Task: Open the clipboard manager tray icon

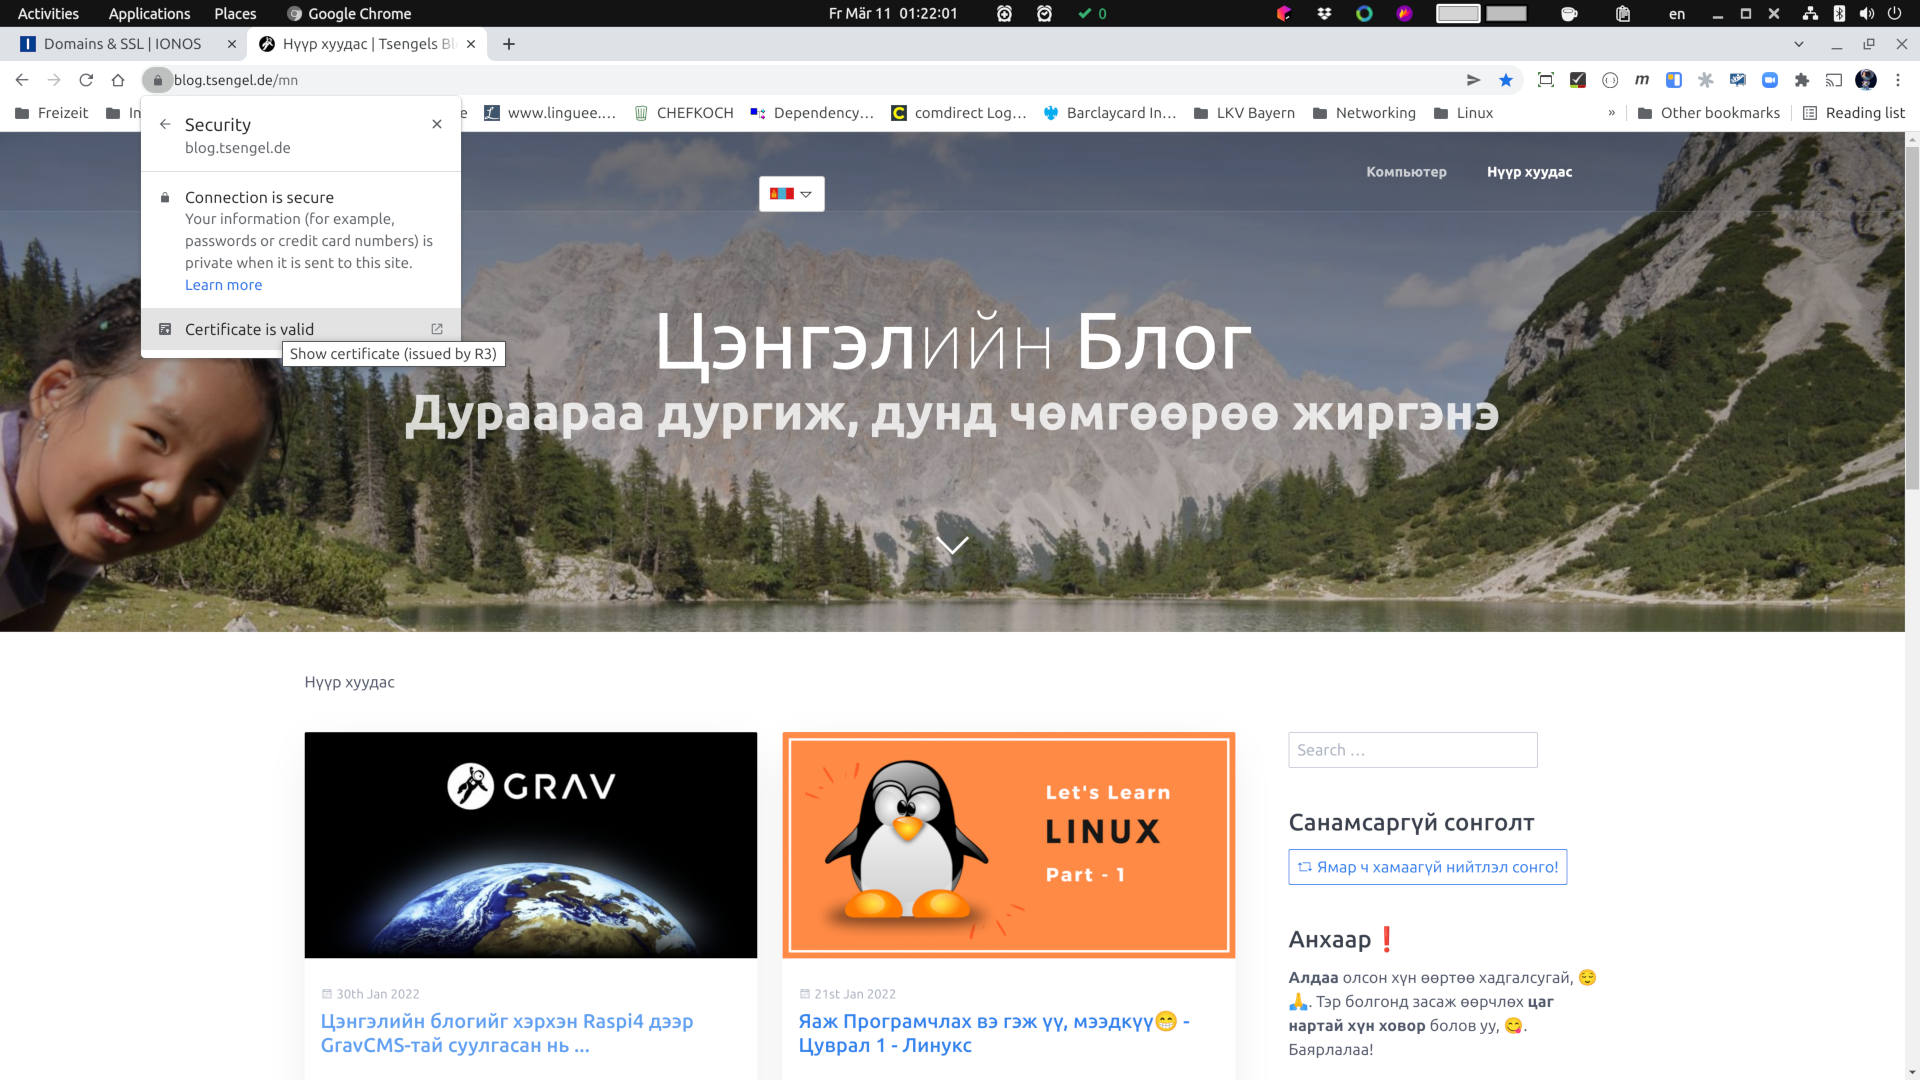Action: pos(1622,13)
